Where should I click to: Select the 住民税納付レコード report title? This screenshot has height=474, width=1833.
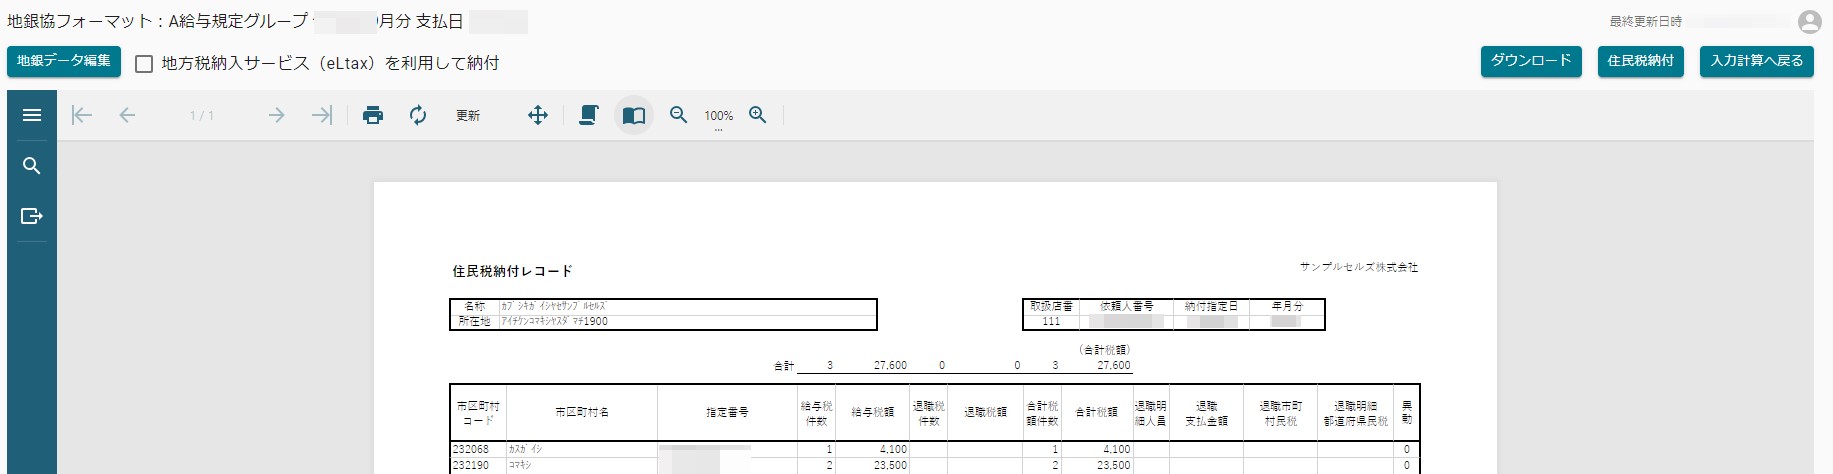pos(512,271)
